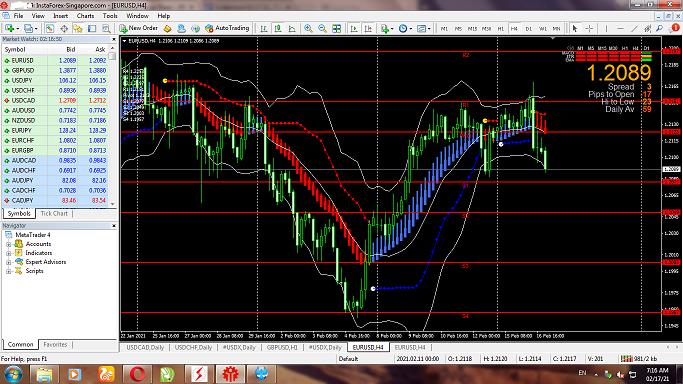
Task: Open the Indicators dropdown arrow
Action: point(392,29)
